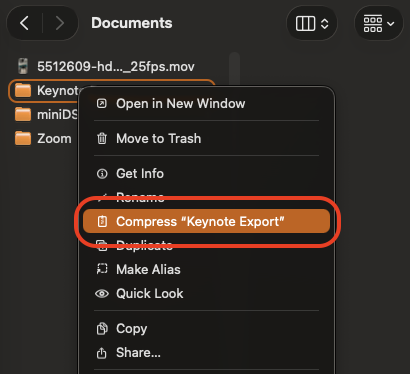This screenshot has width=410, height=374.
Task: Open the group-by grid icon dropdown
Action: coord(379,24)
